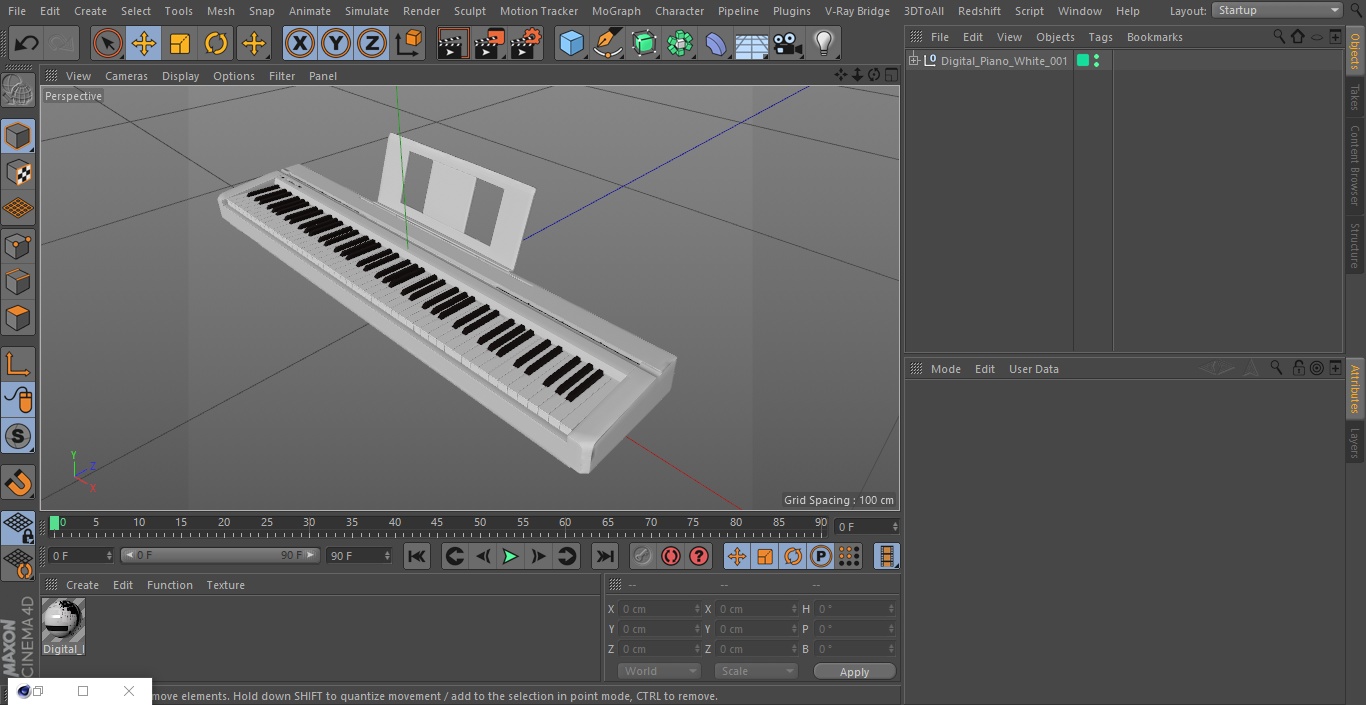Open the Structure side tab
The height and width of the screenshot is (705, 1366).
click(1355, 245)
